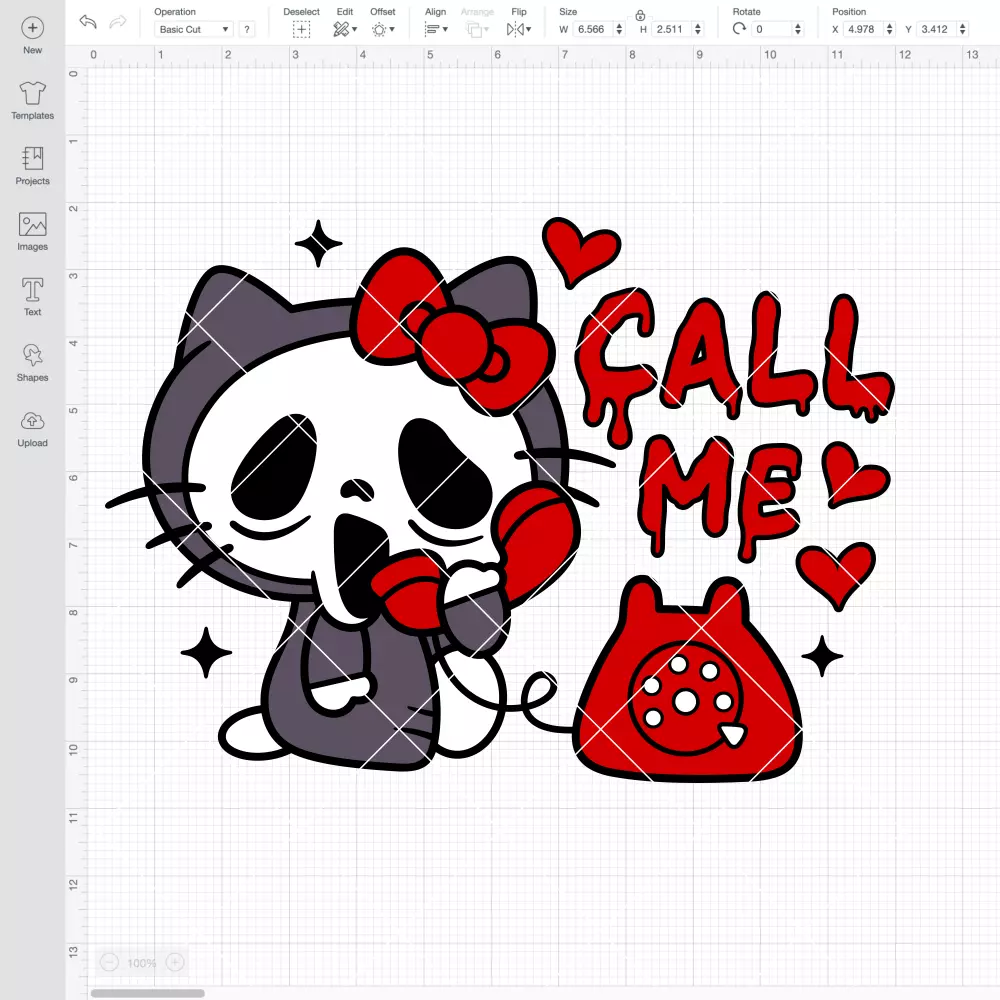Create a New project
The image size is (1000, 1000).
click(x=33, y=36)
